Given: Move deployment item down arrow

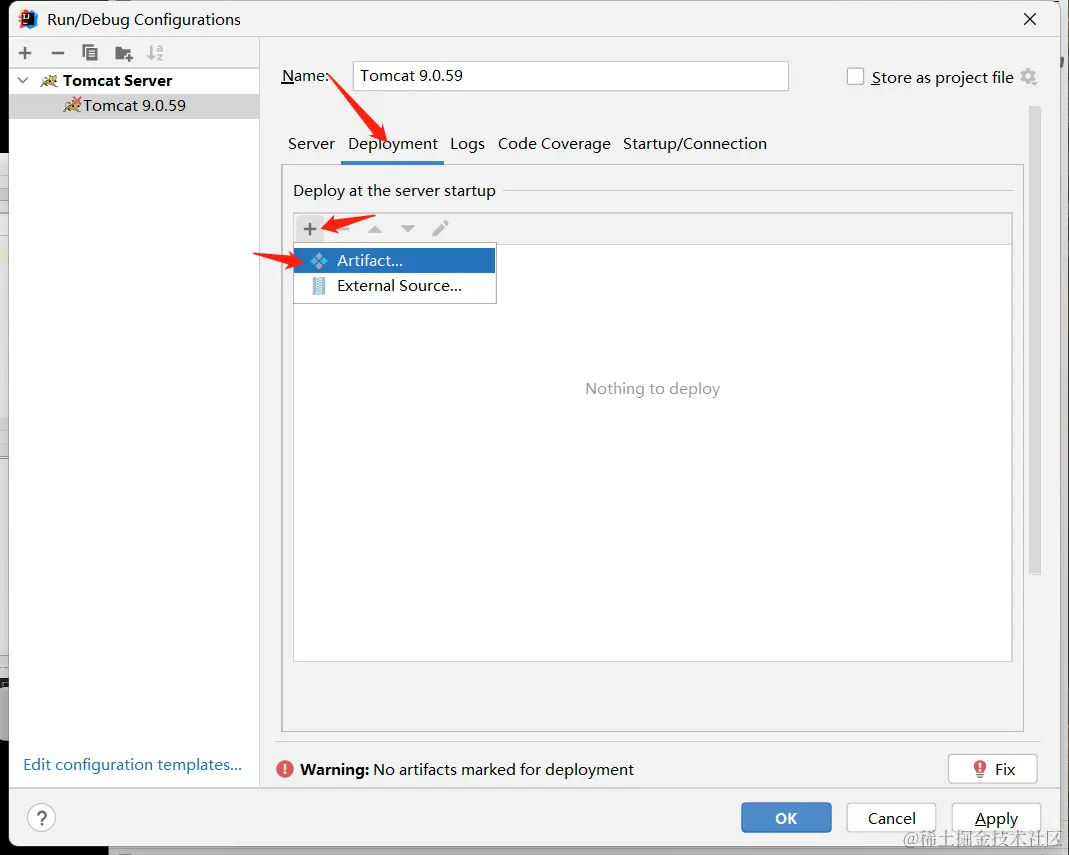Looking at the screenshot, I should point(408,229).
